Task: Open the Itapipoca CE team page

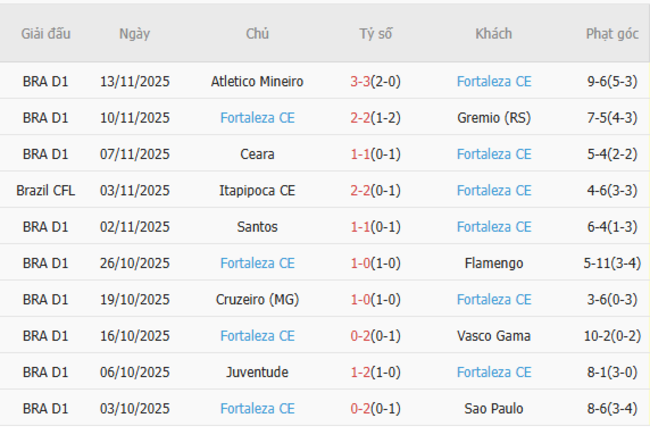Action: point(257,190)
